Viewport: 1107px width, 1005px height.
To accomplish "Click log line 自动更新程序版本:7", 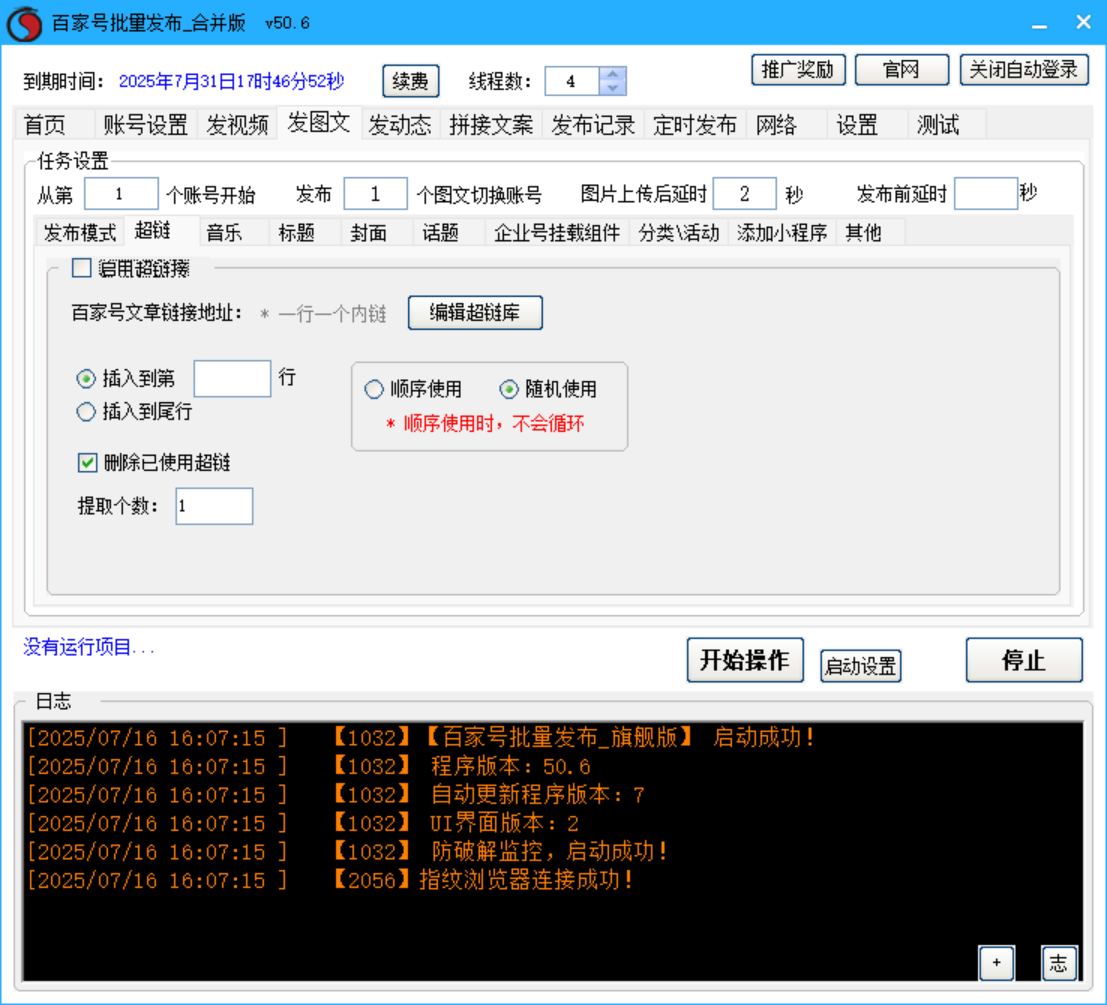I will coord(336,795).
